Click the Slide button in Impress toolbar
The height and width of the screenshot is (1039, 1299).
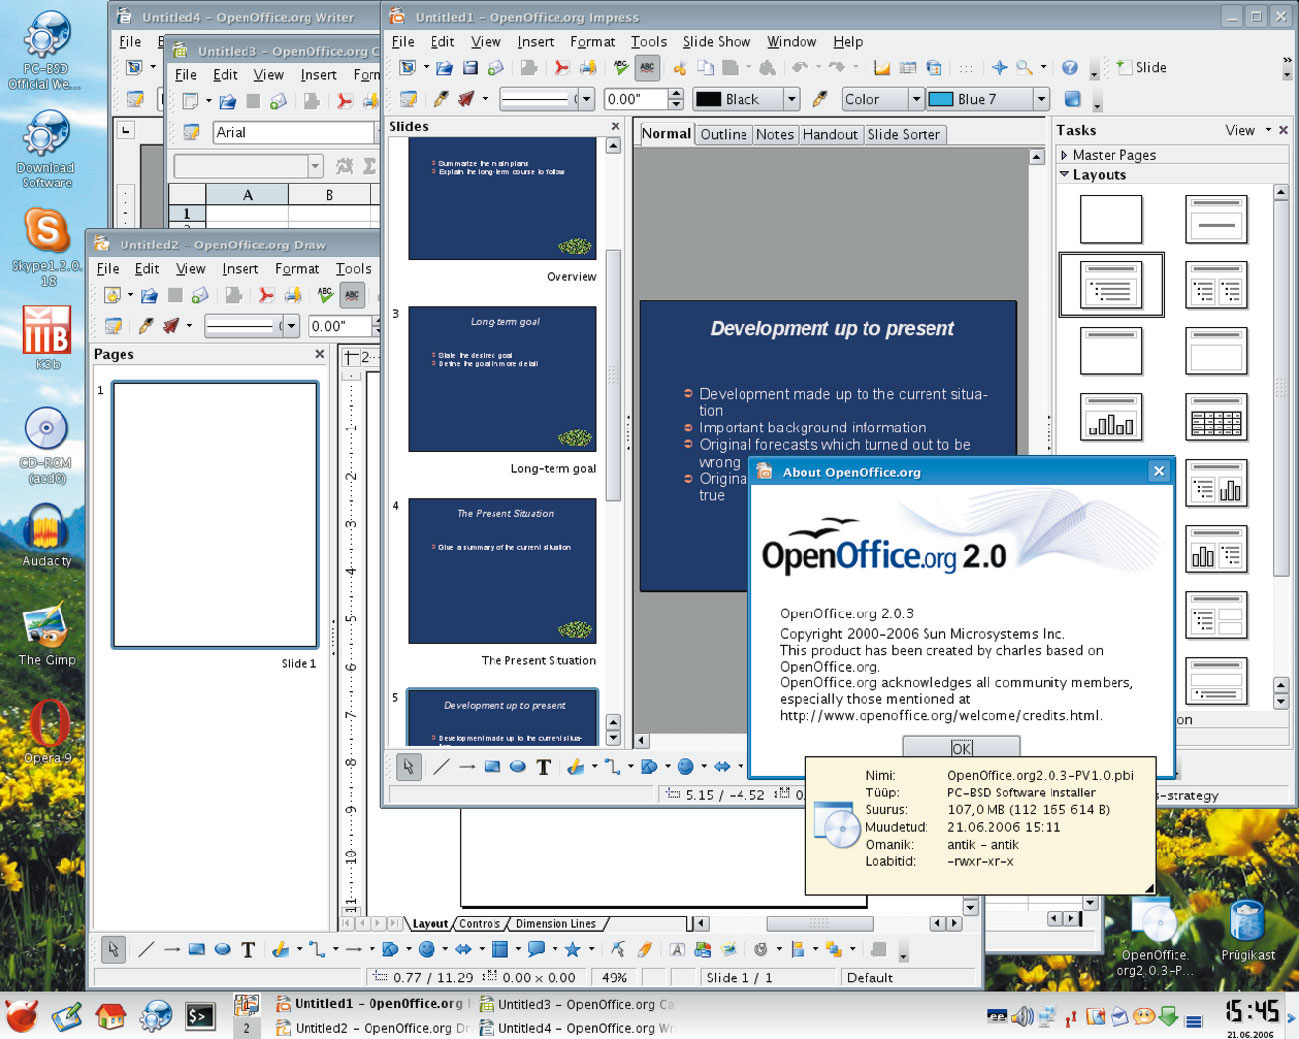[1141, 67]
